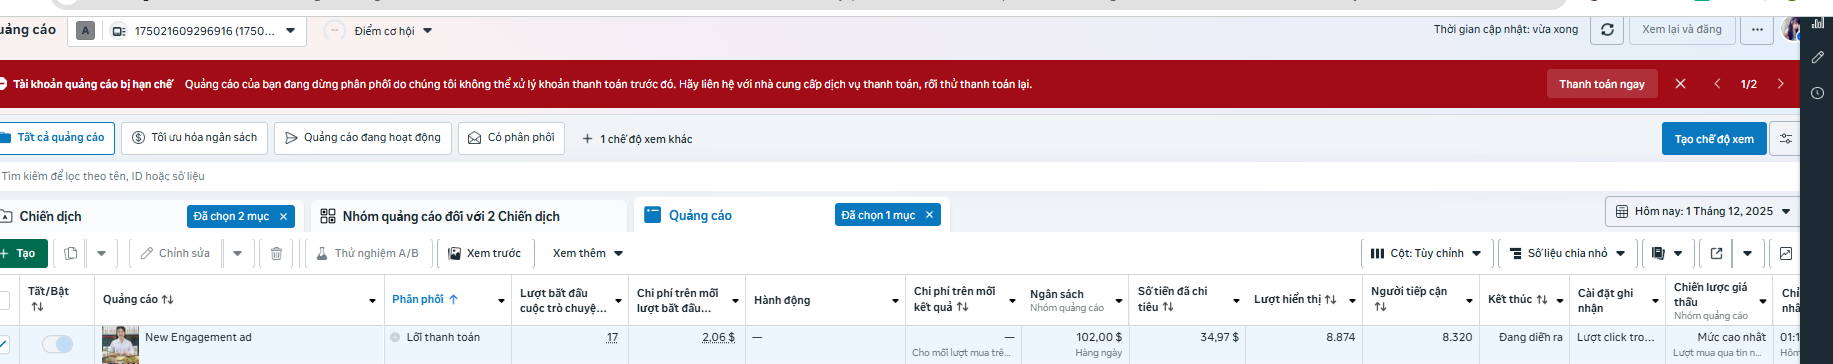Sort by 'Kết thúc' column header

click(x=1518, y=299)
